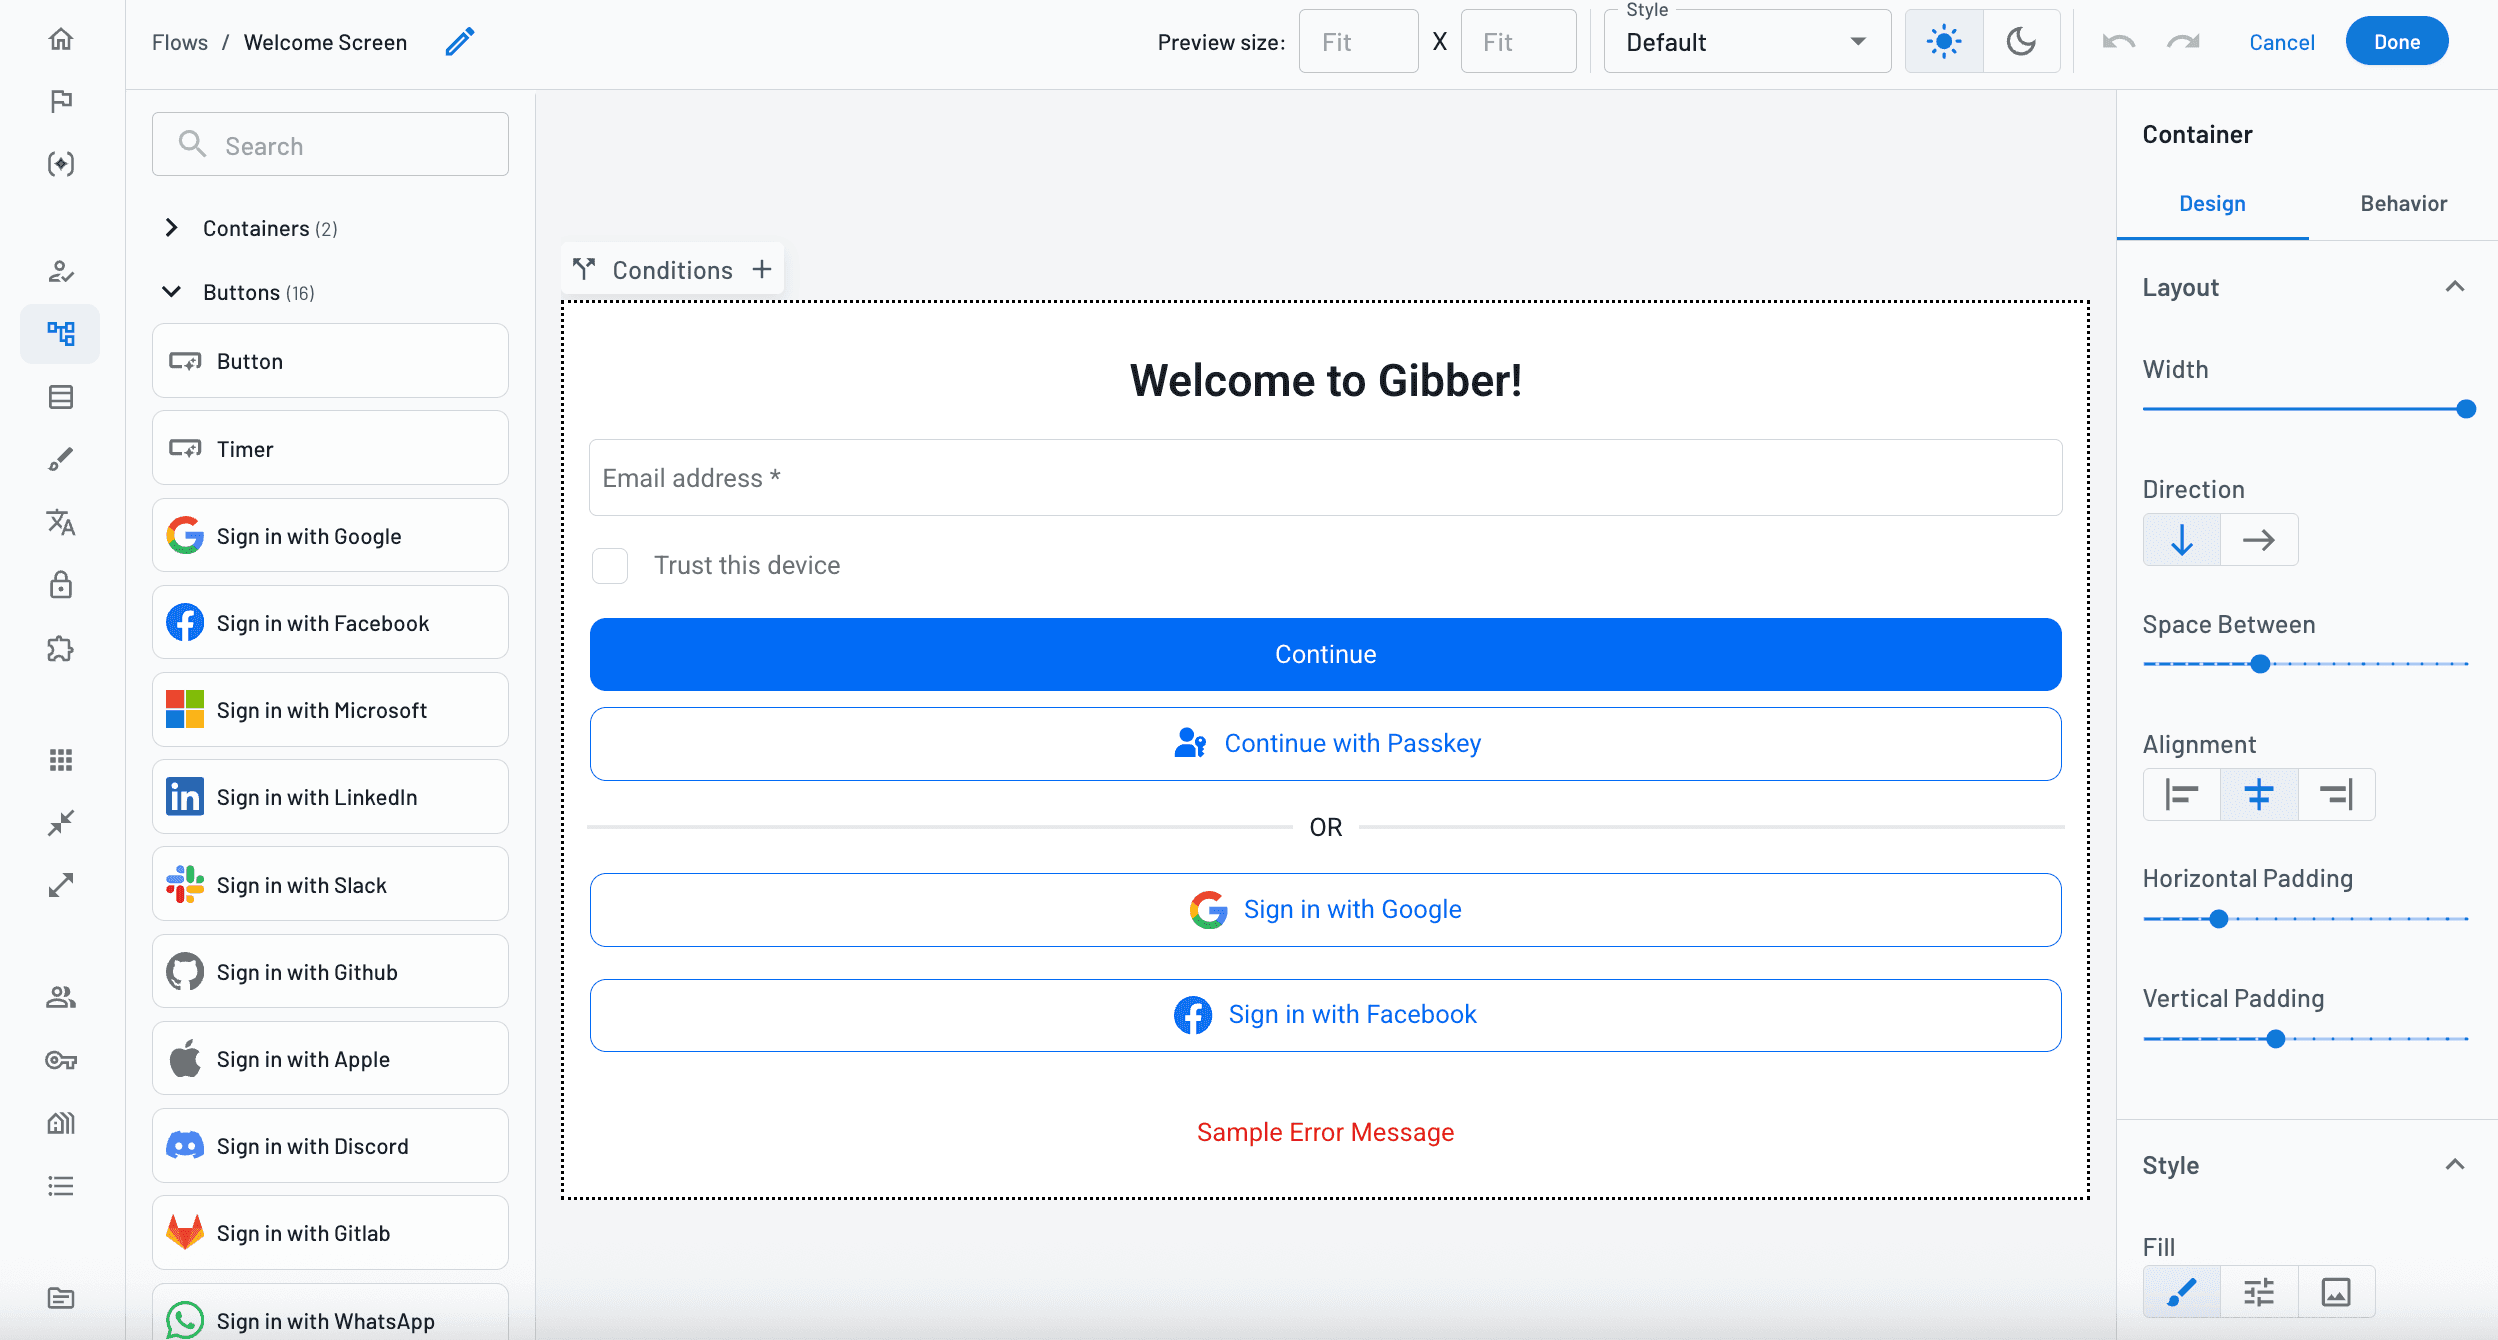Select the Sign in with Github component
The image size is (2498, 1340).
(330, 971)
